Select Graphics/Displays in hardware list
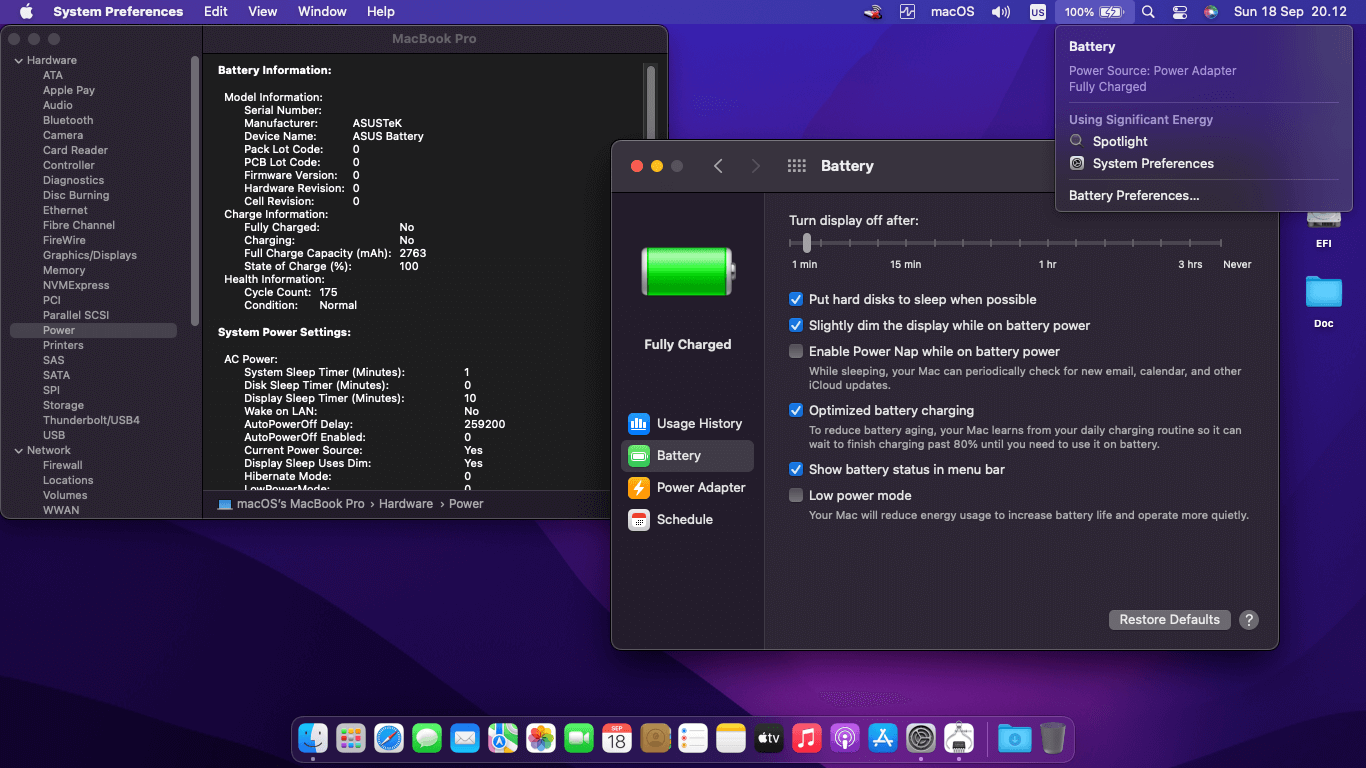 click(90, 255)
